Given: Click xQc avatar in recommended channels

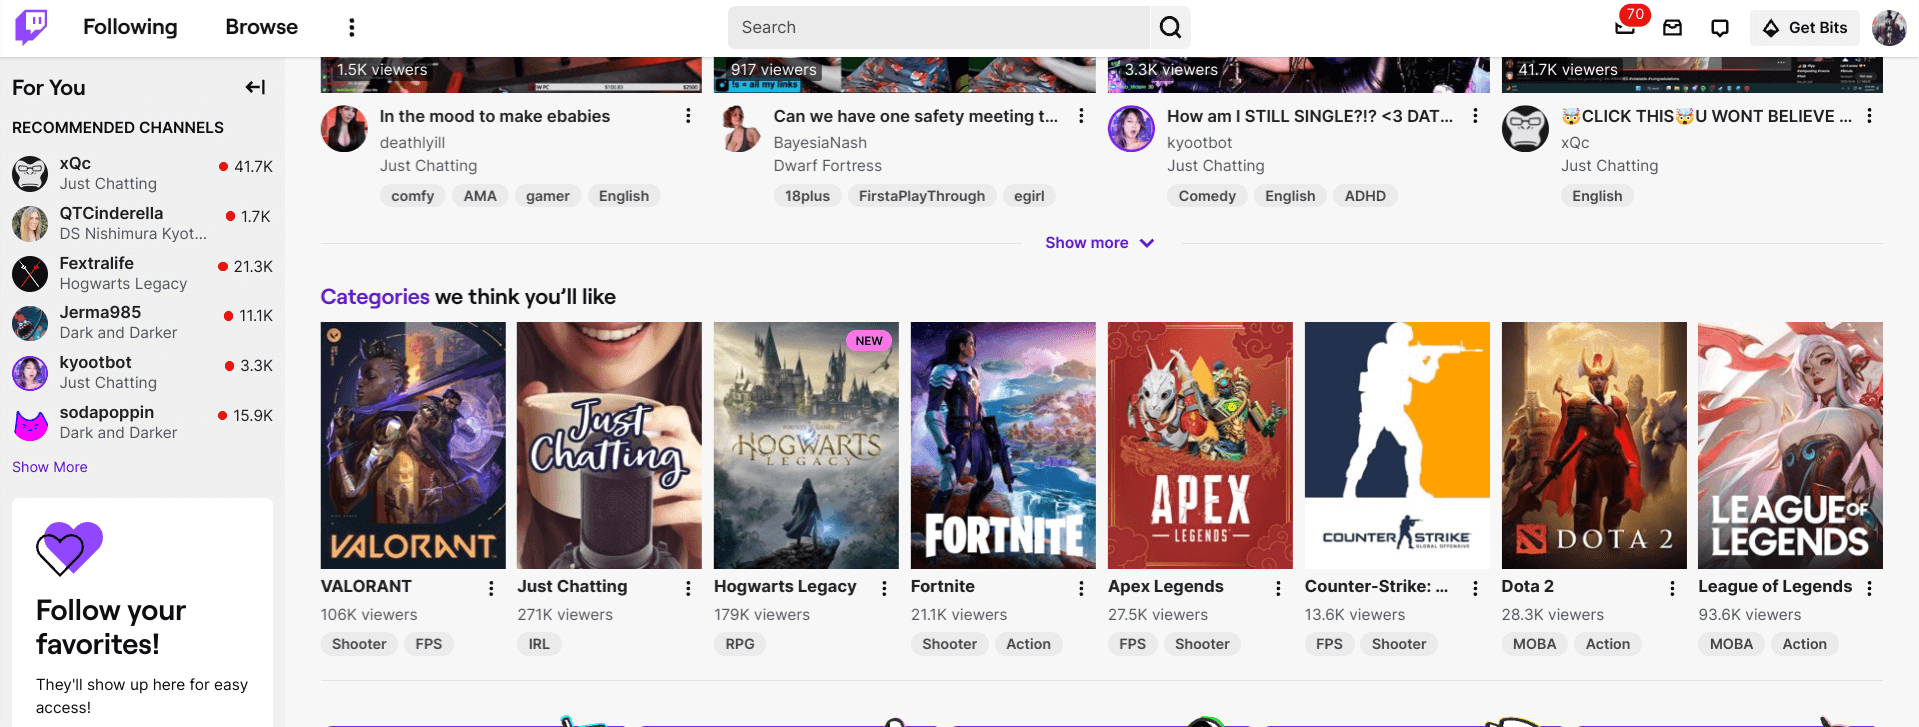Looking at the screenshot, I should [30, 173].
